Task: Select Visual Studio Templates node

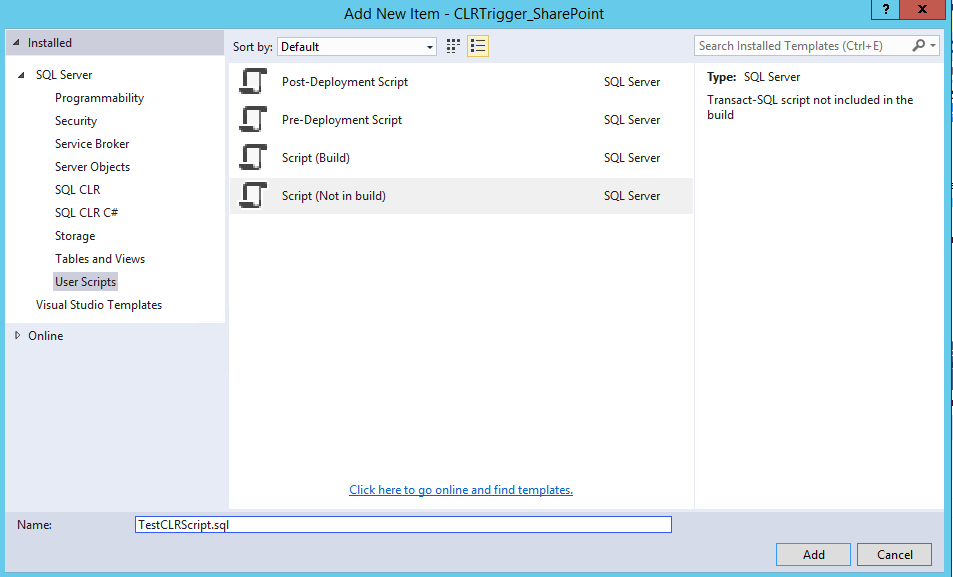Action: (98, 305)
